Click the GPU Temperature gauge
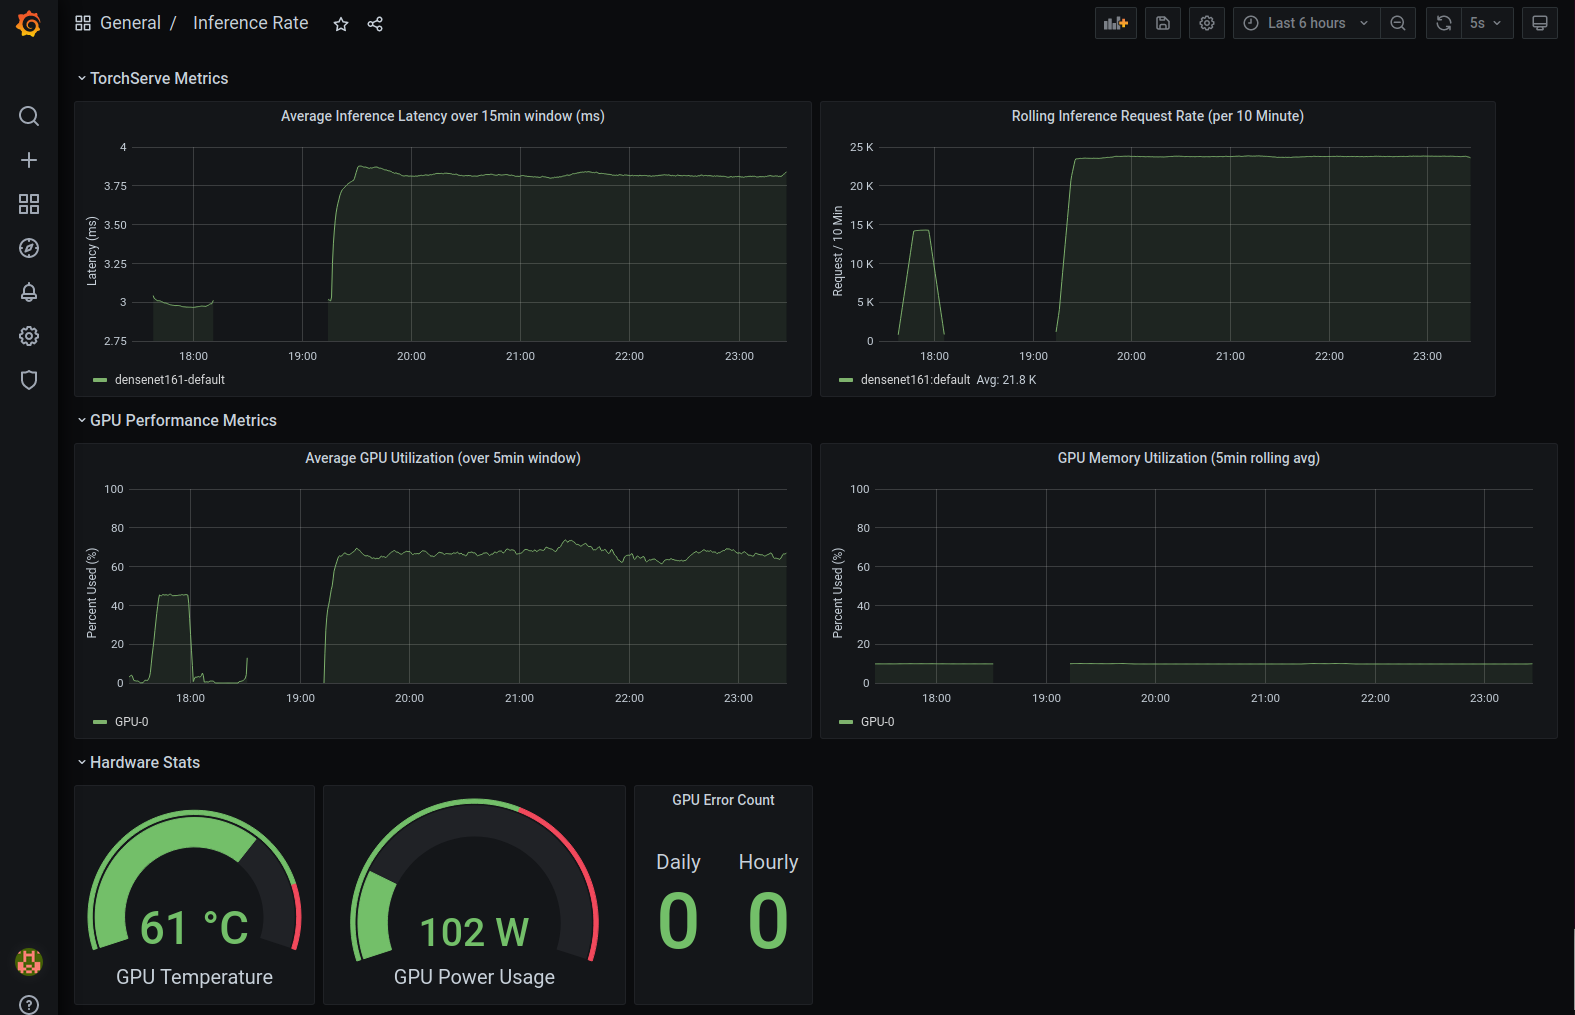The image size is (1575, 1015). point(195,881)
